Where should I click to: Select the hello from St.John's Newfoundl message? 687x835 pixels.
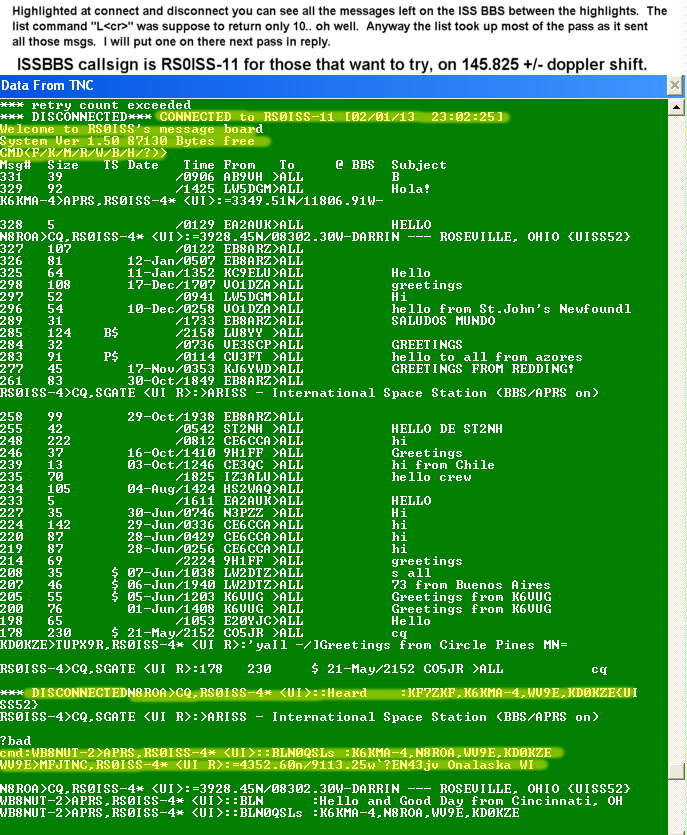[300, 309]
